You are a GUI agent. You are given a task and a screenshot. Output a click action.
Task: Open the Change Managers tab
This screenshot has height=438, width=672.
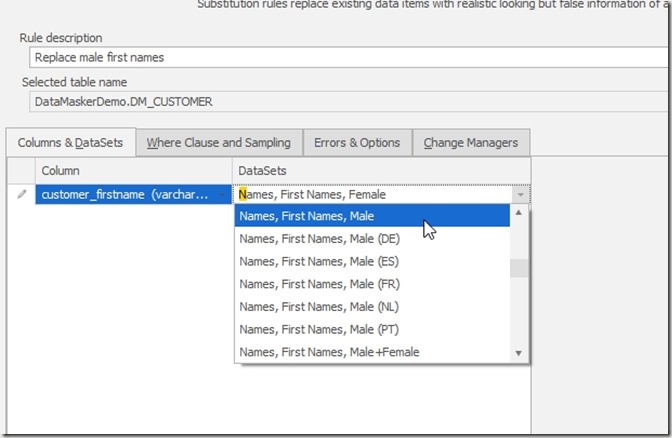point(471,142)
